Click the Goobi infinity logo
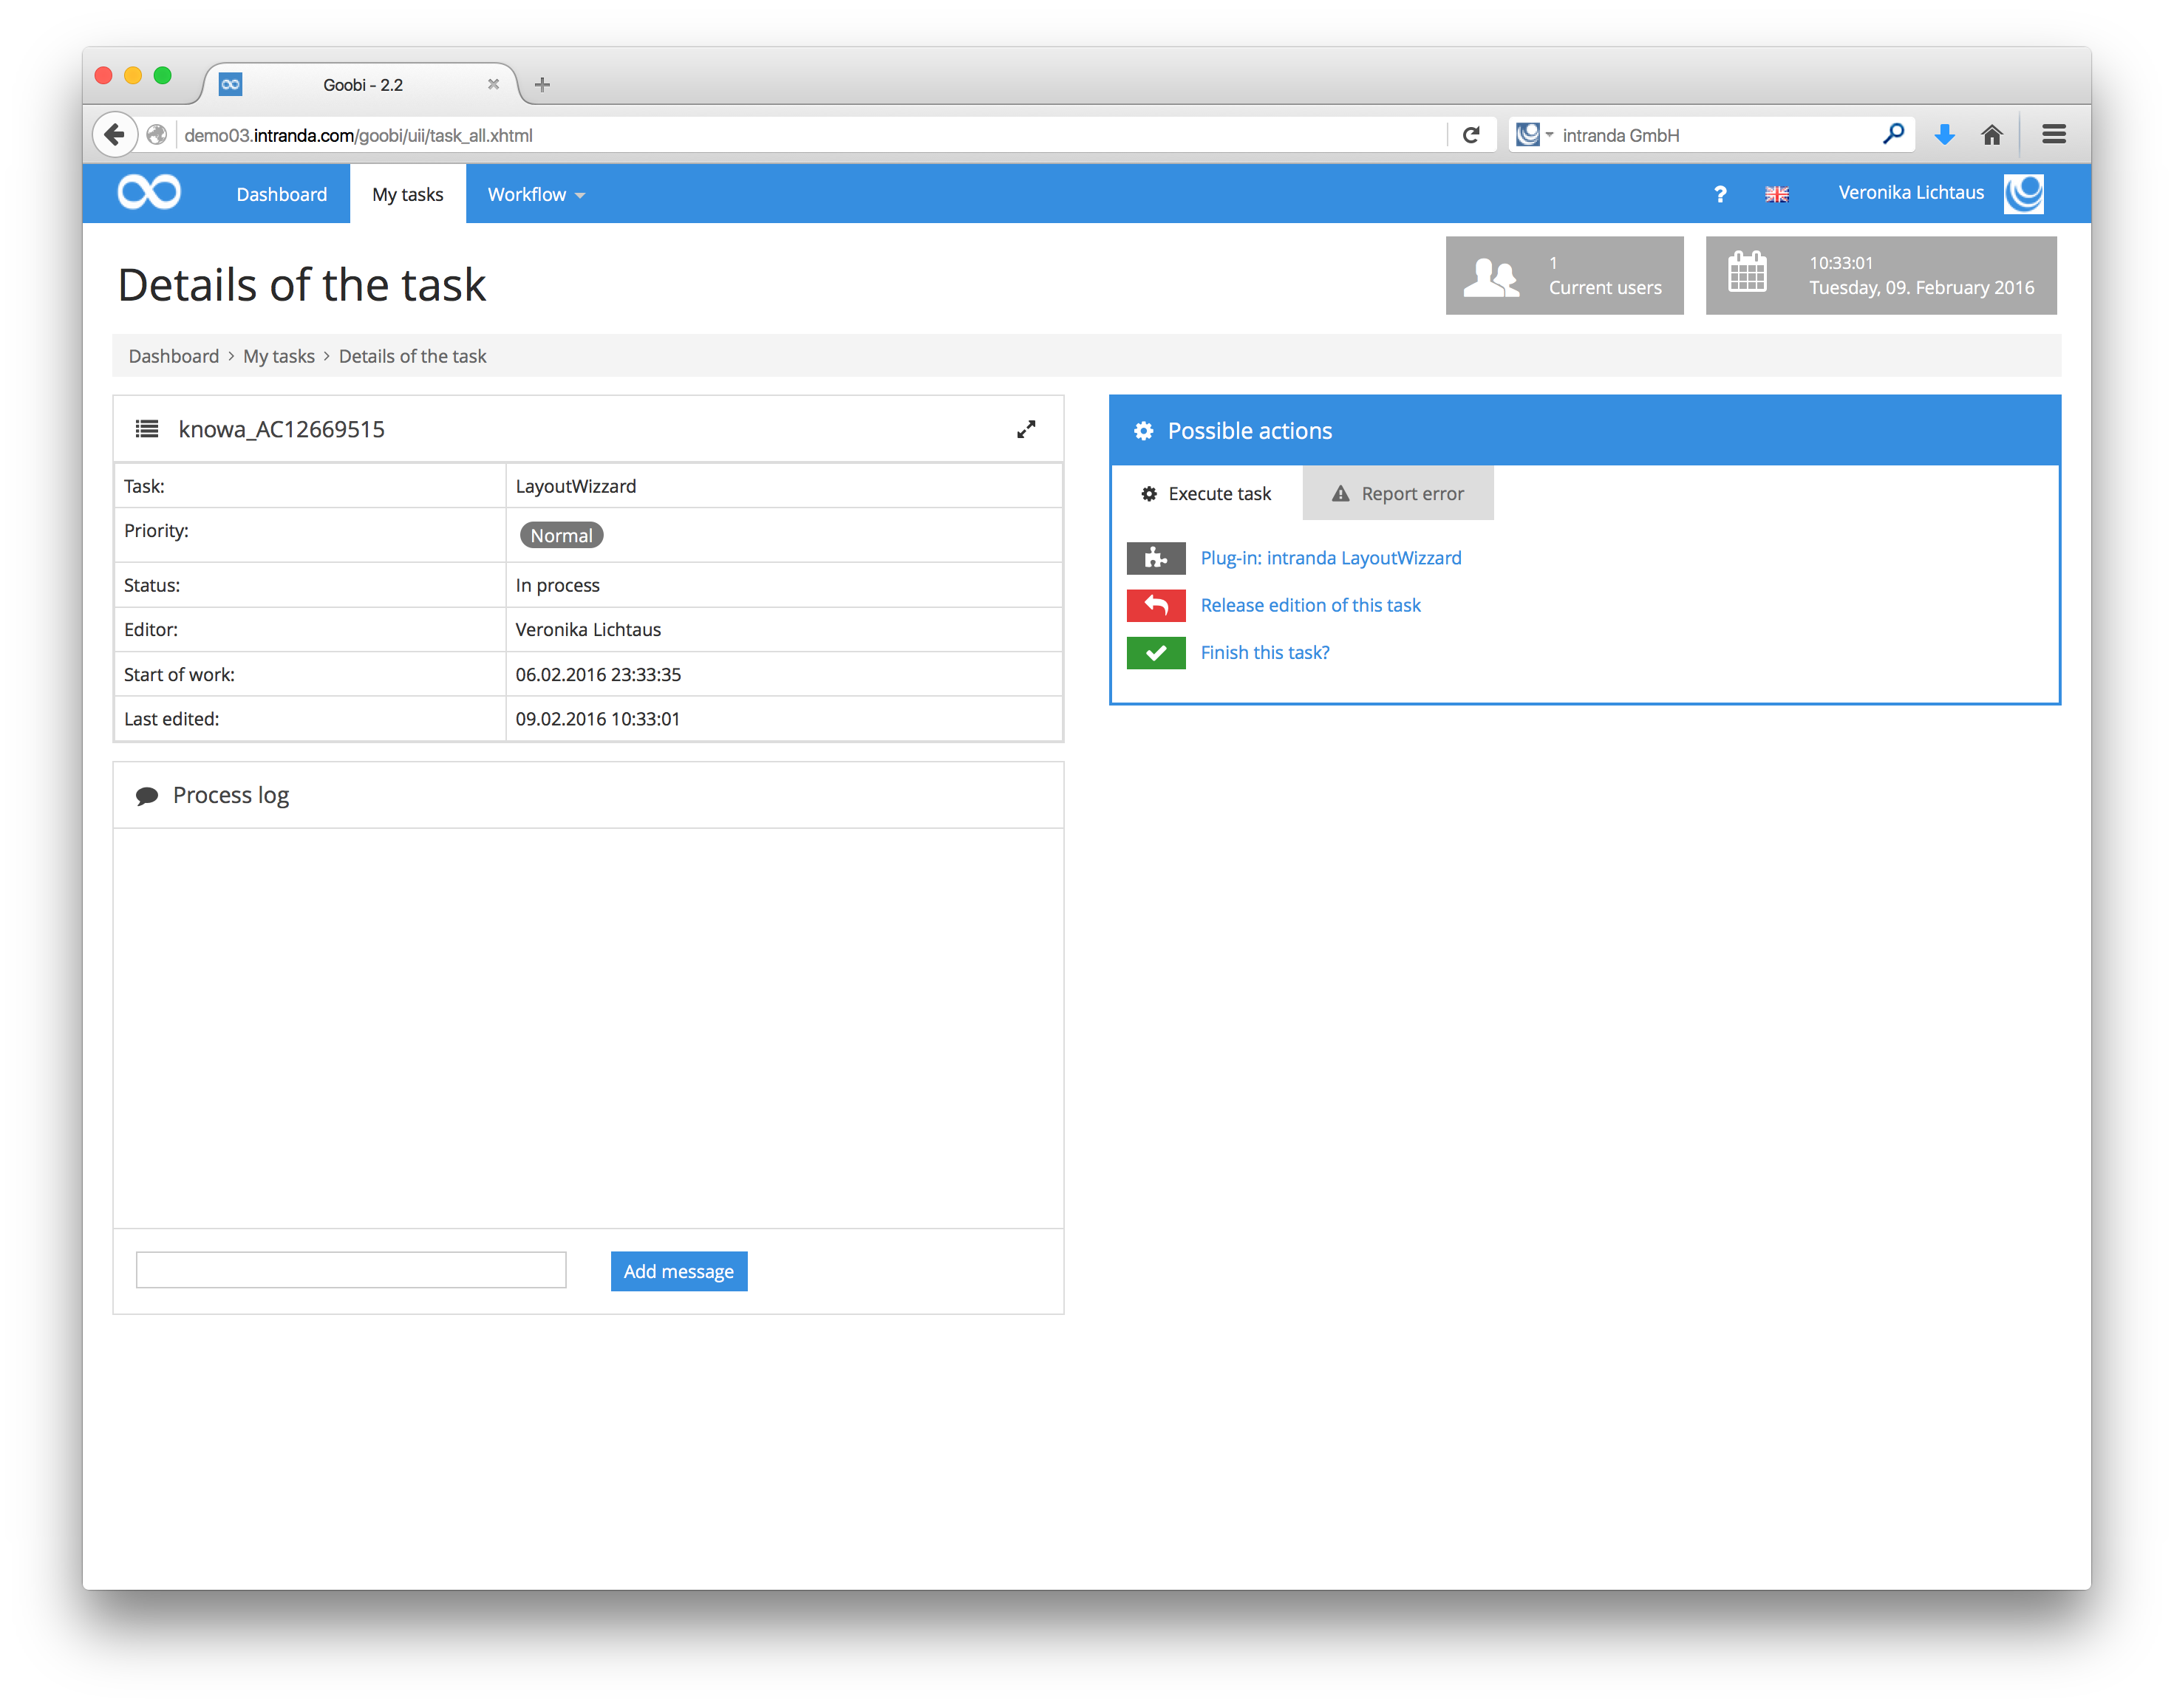The height and width of the screenshot is (1708, 2174). click(x=149, y=192)
